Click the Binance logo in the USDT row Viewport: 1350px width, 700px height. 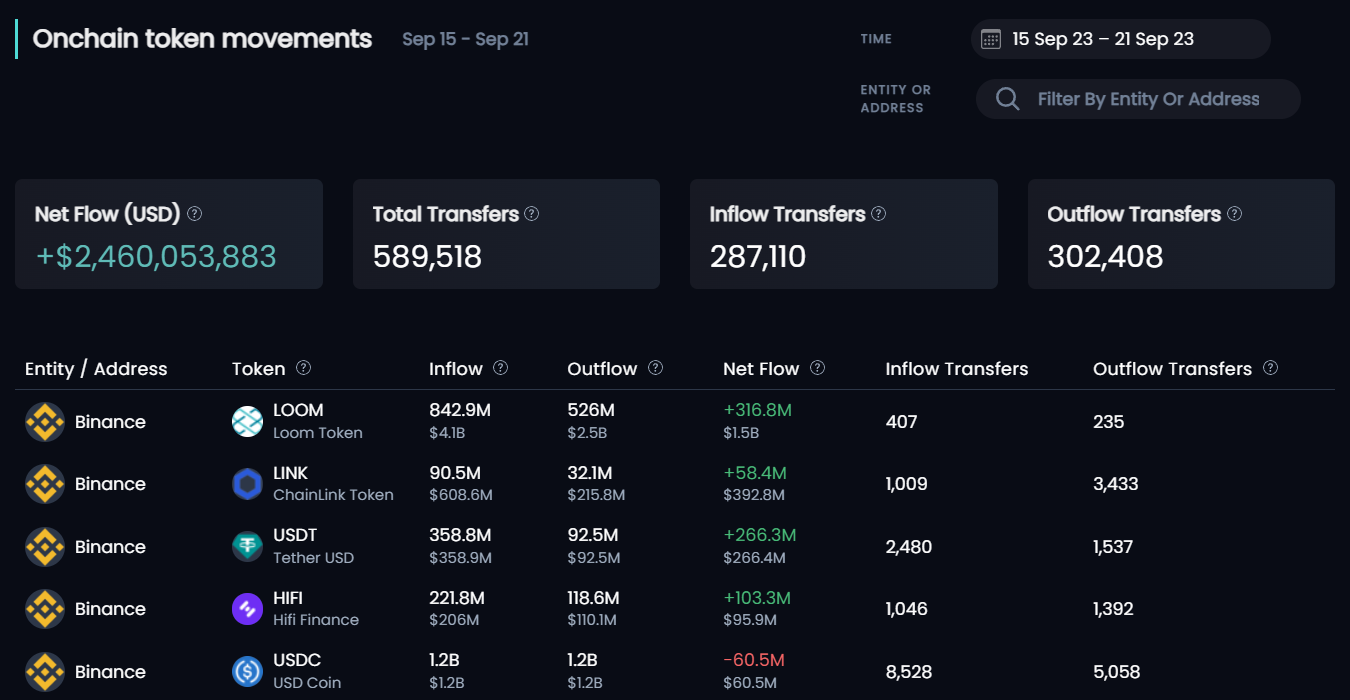click(45, 547)
